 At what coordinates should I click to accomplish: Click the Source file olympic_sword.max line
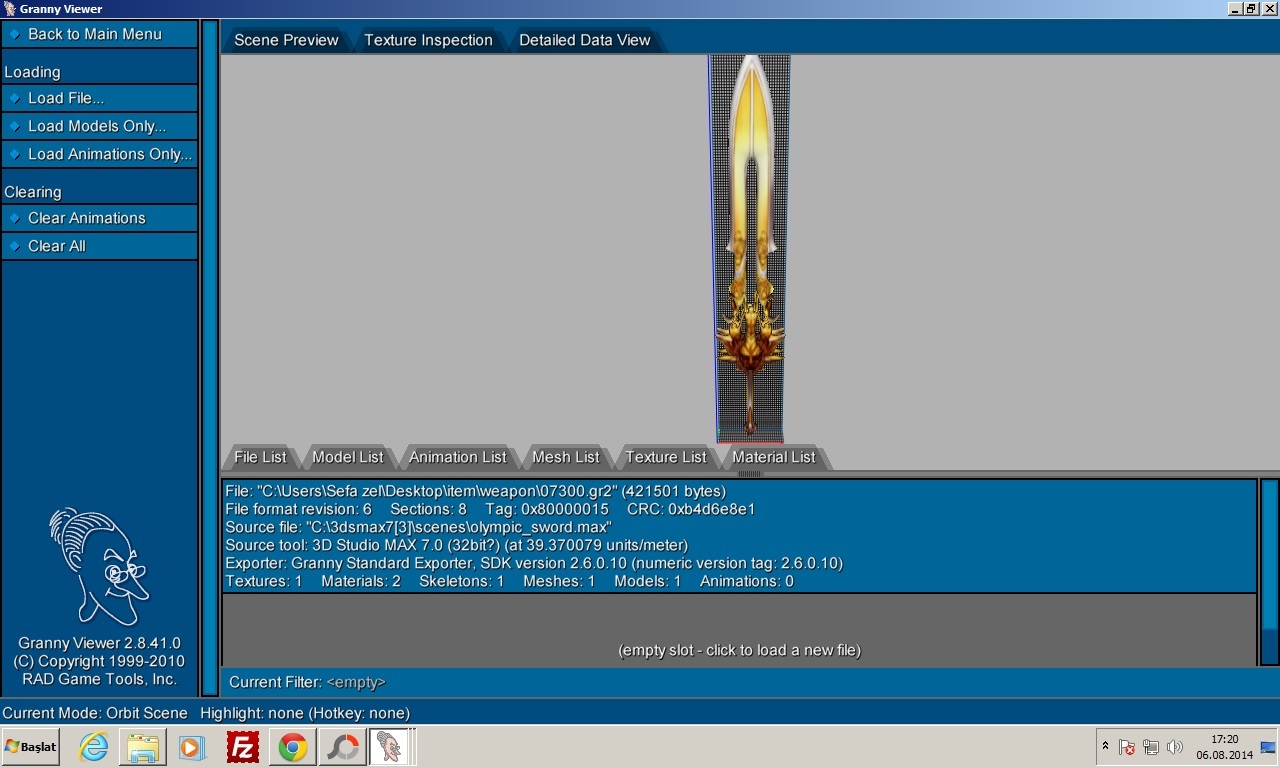click(418, 527)
